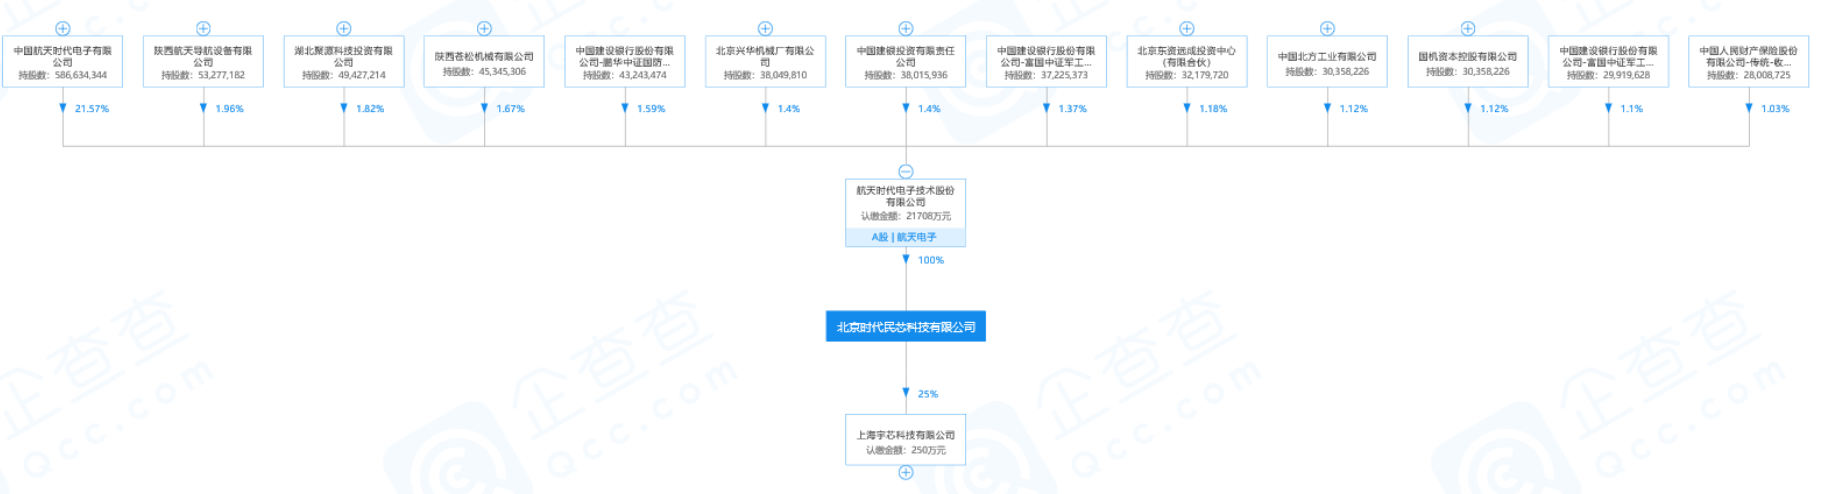This screenshot has width=1825, height=494.
Task: Expand the plus below 上海宇芯科技有限公司
Action: click(x=906, y=472)
